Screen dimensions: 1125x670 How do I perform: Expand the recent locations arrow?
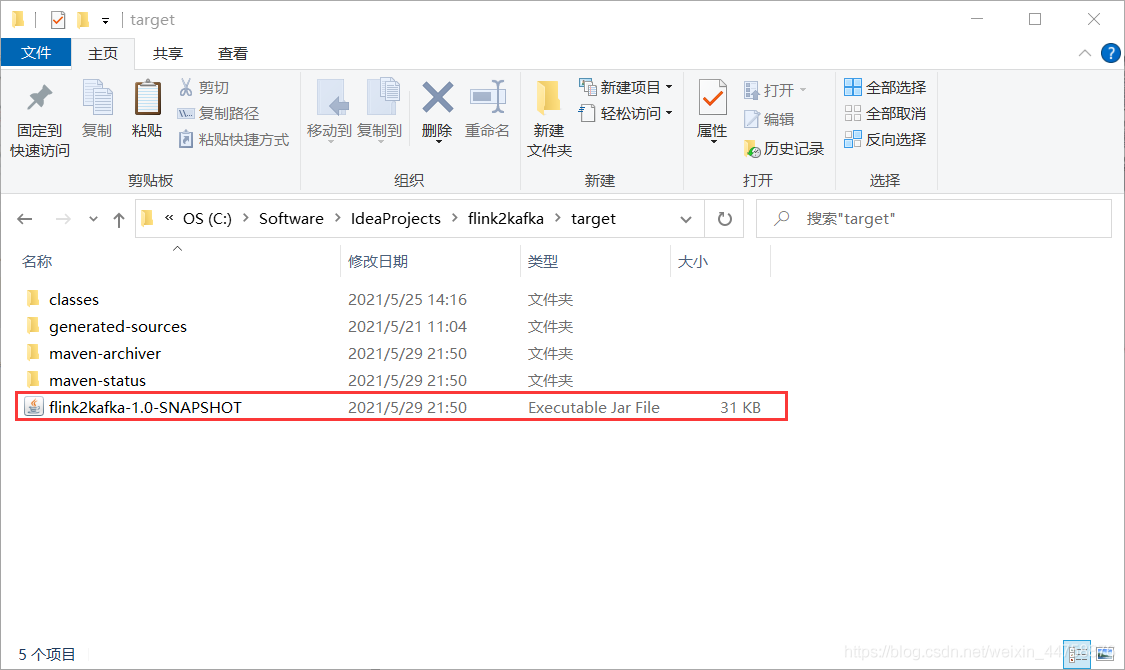tap(93, 219)
